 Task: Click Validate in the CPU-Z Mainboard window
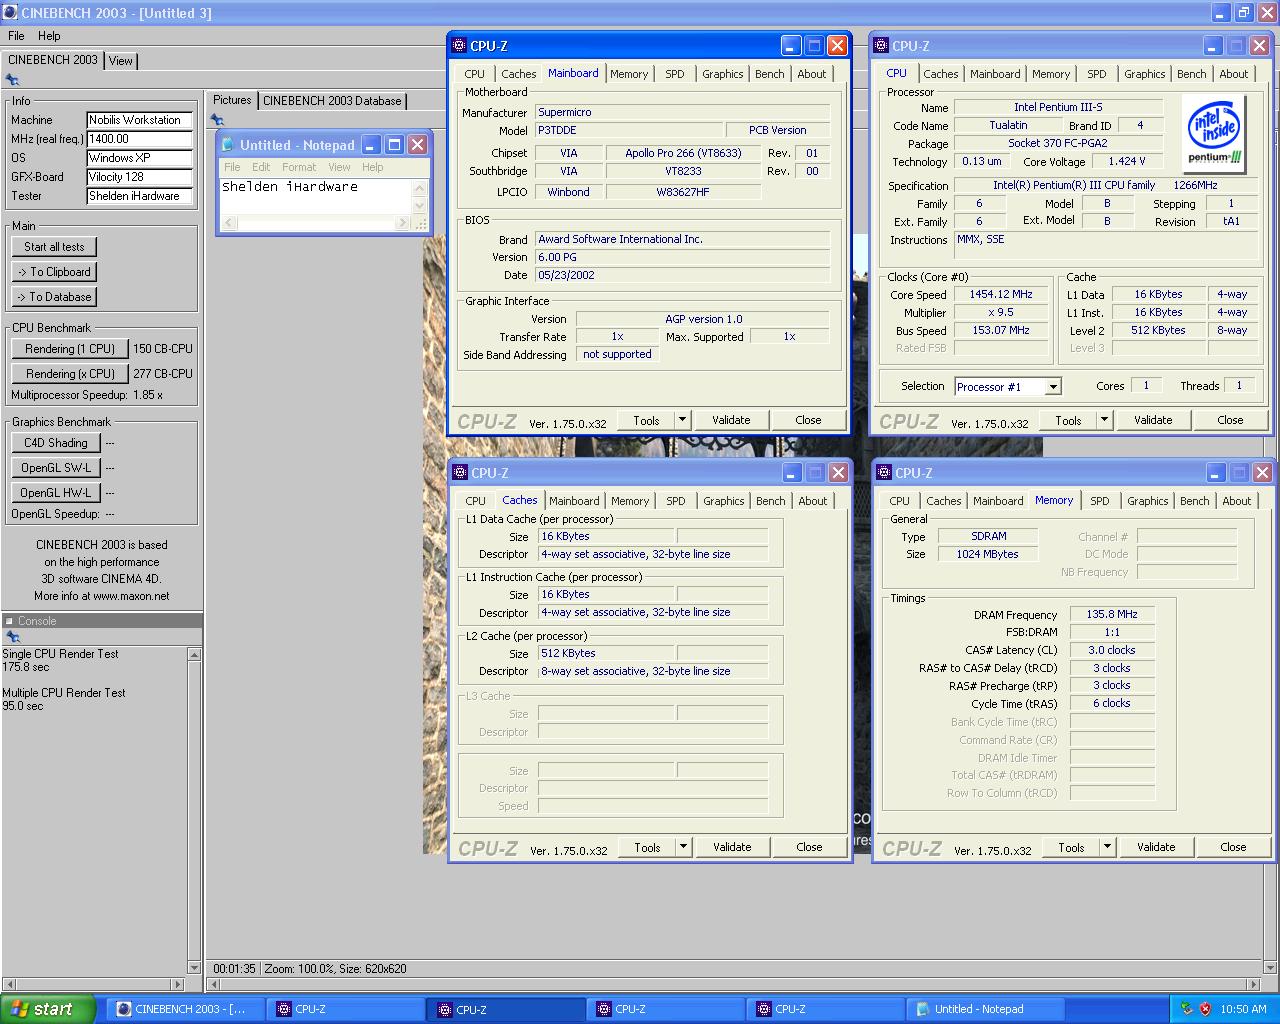[731, 420]
